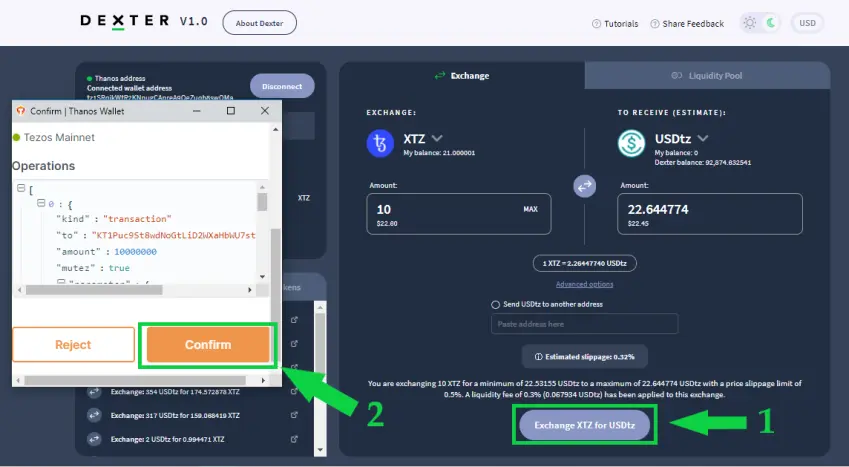Screen dimensions: 849x467
Task: Select the Liquidity Pool tab
Action: coord(707,76)
